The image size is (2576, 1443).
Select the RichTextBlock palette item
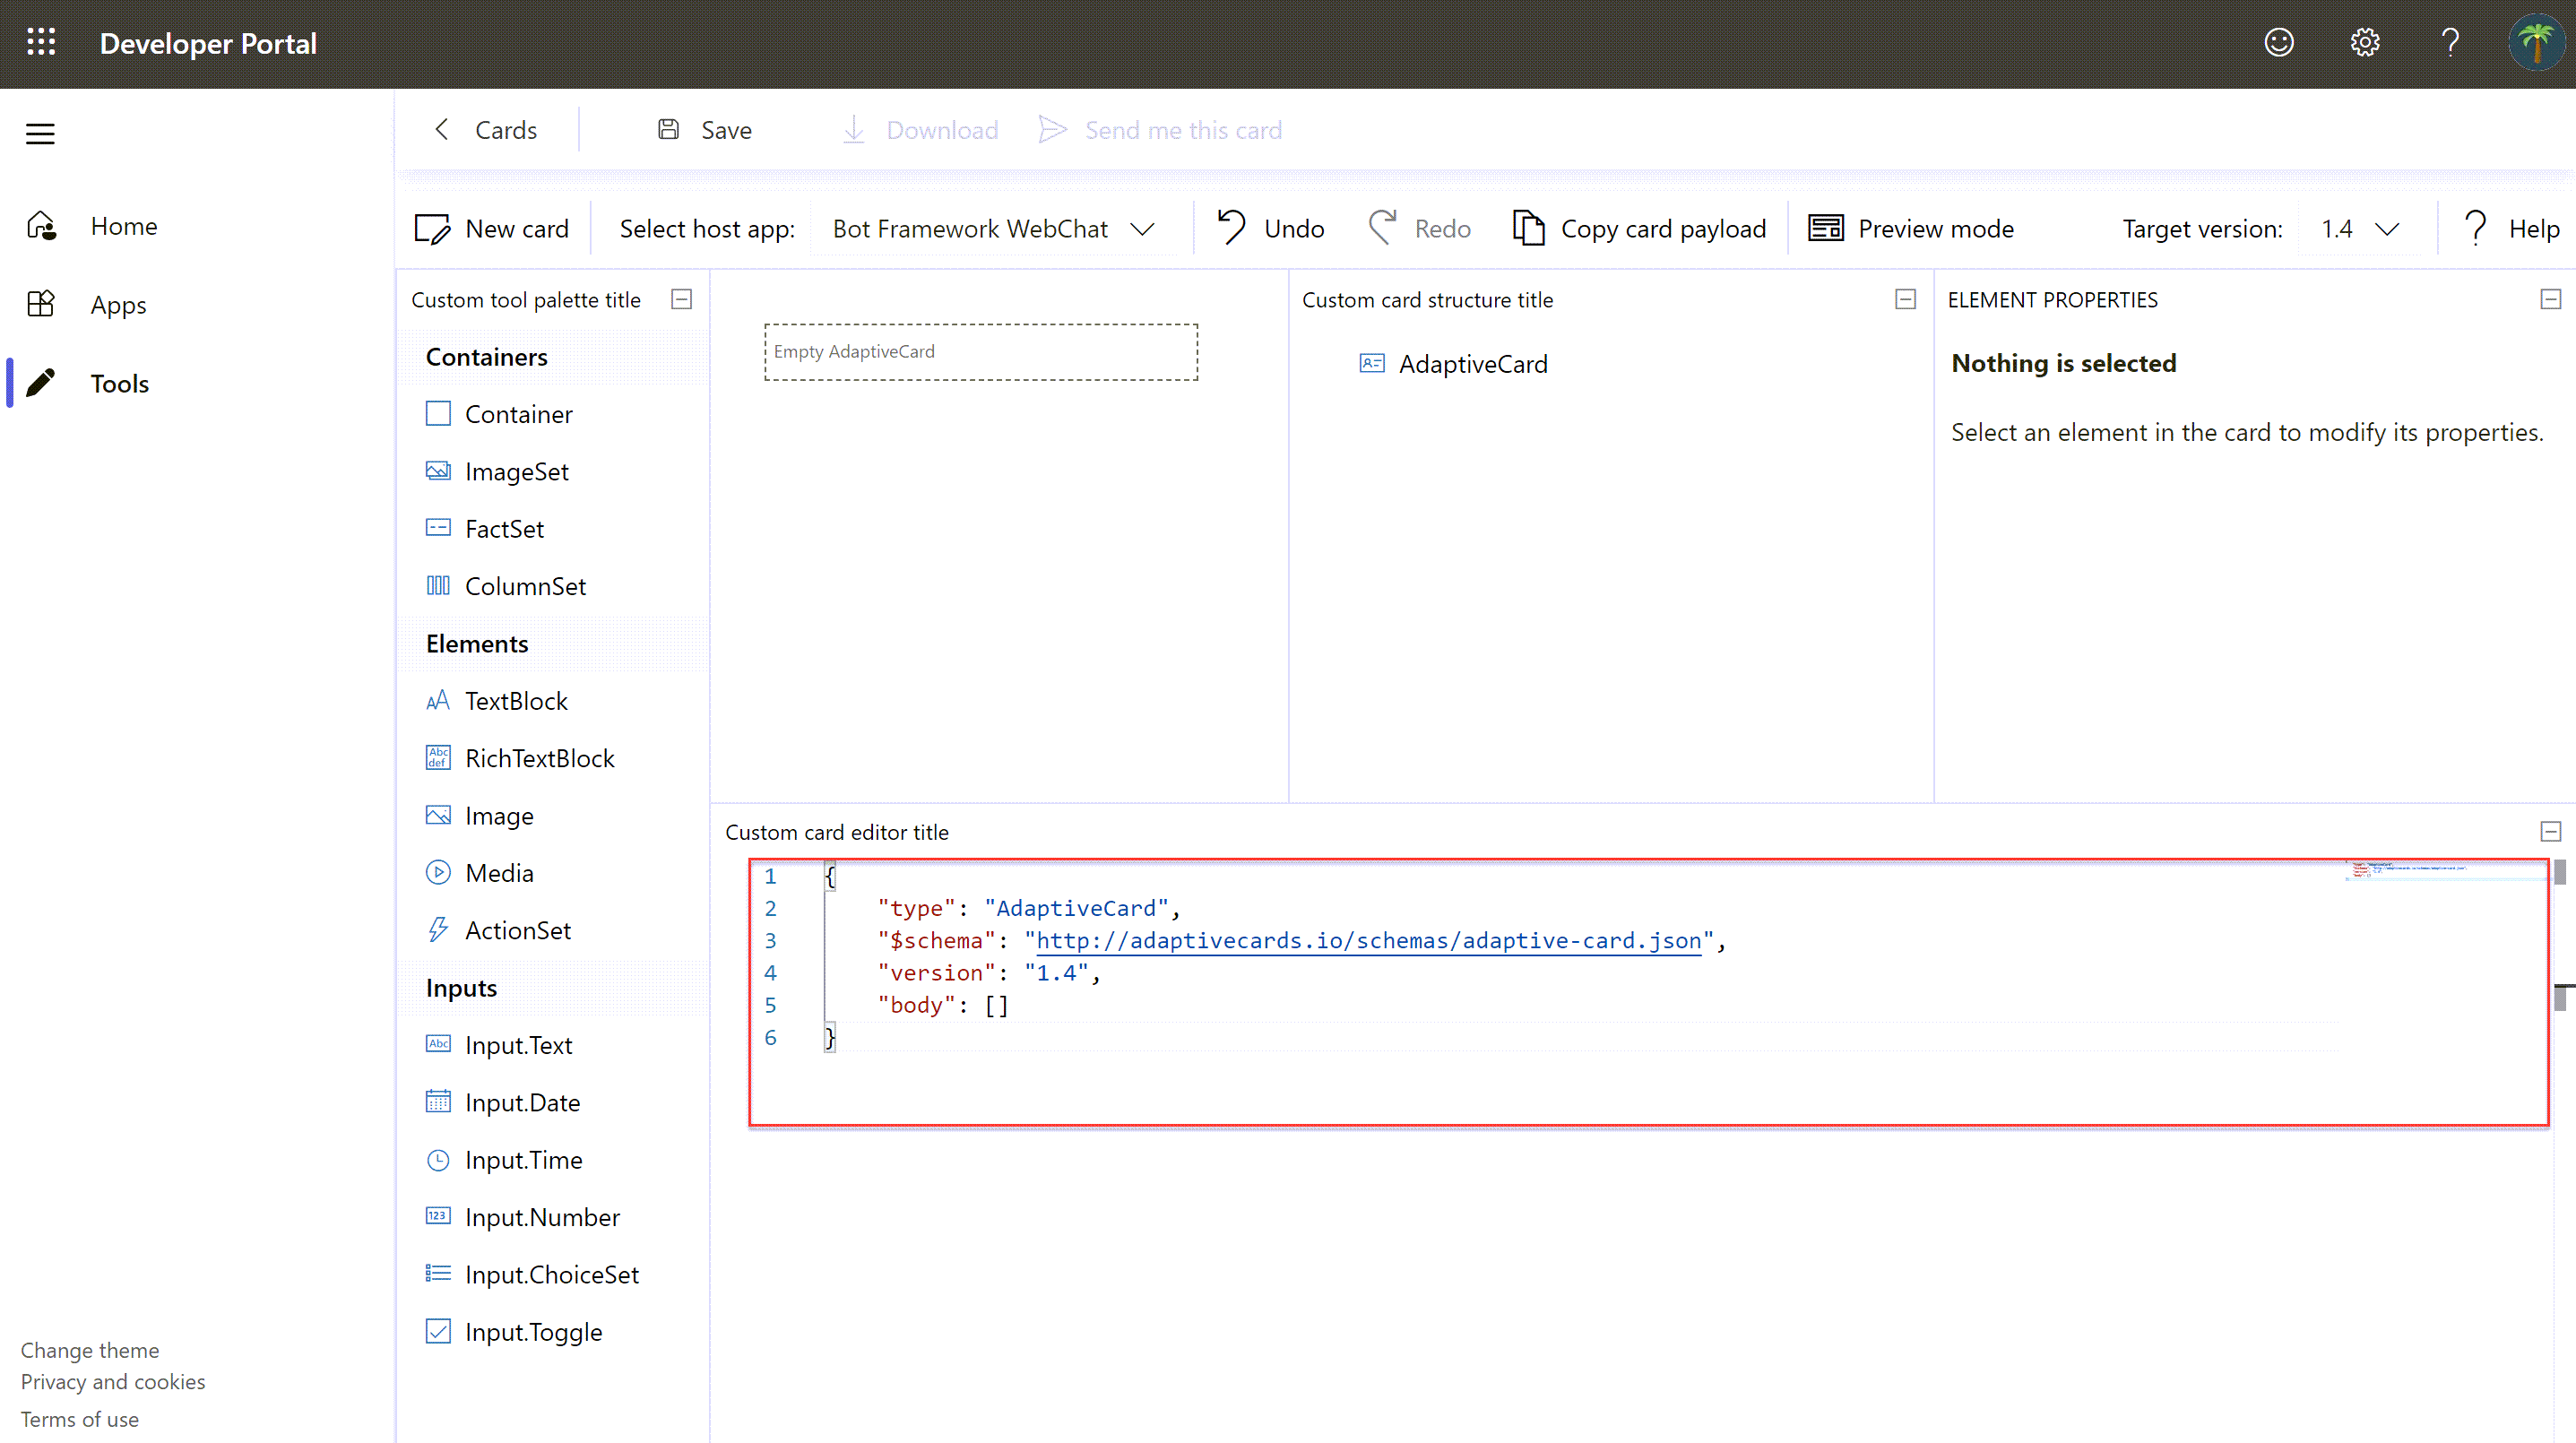(x=555, y=758)
